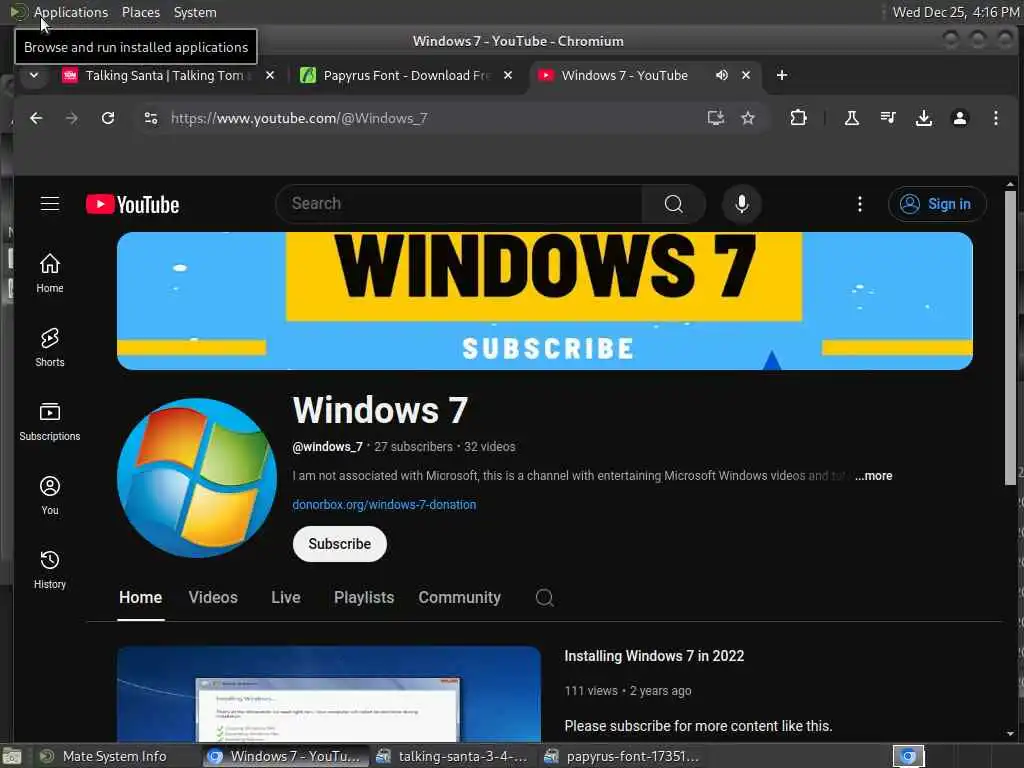Click the YouTube search input field
Screen dimensions: 1024x768
(x=460, y=204)
